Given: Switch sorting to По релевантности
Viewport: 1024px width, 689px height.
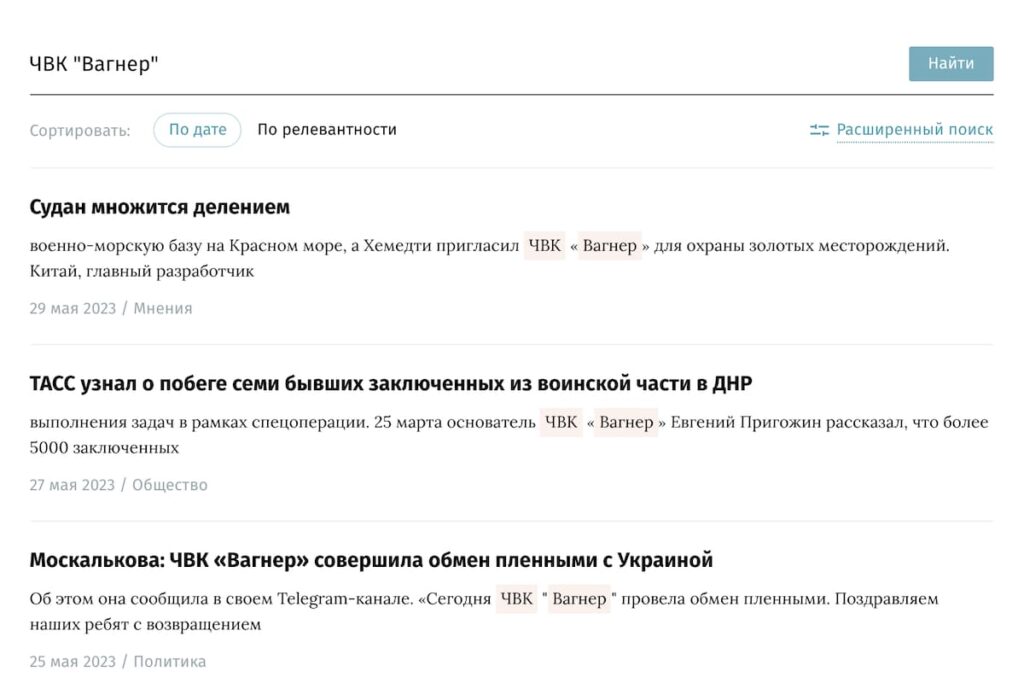Looking at the screenshot, I should click(x=327, y=130).
